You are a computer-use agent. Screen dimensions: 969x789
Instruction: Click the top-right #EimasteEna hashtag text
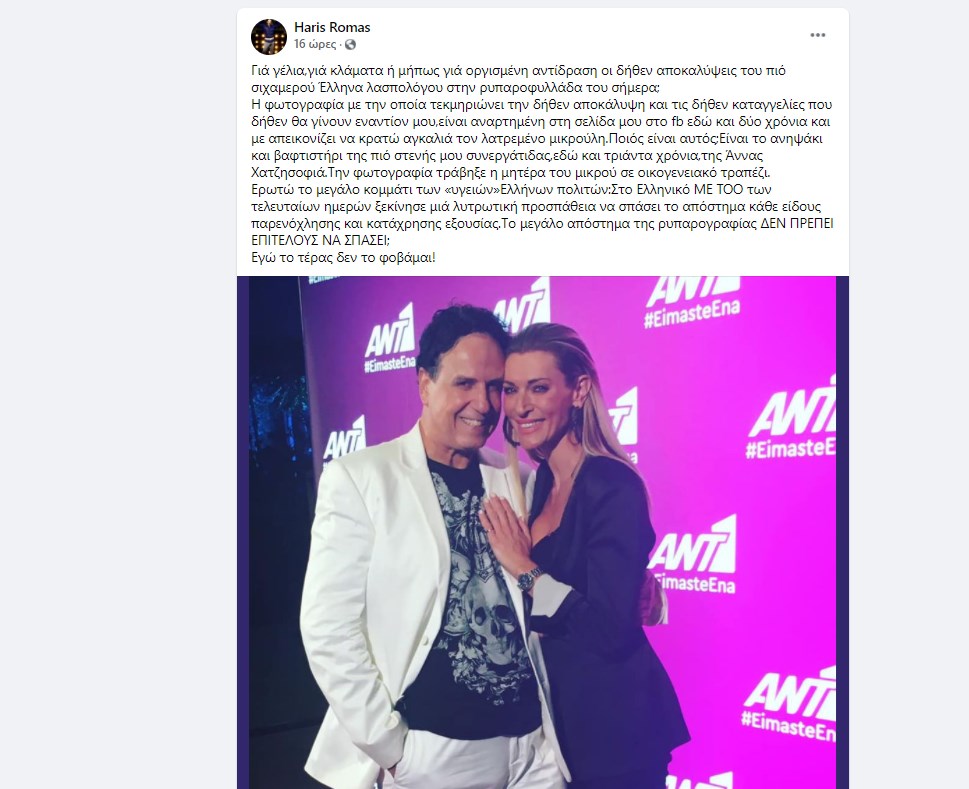692,316
